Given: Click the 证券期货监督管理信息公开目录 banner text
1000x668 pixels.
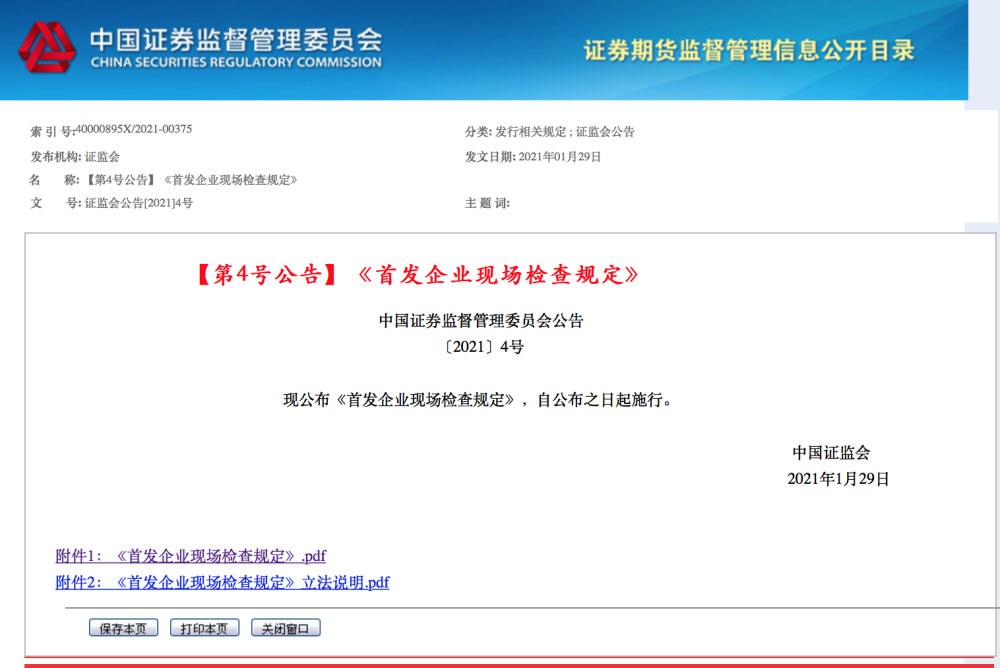Looking at the screenshot, I should [x=749, y=50].
